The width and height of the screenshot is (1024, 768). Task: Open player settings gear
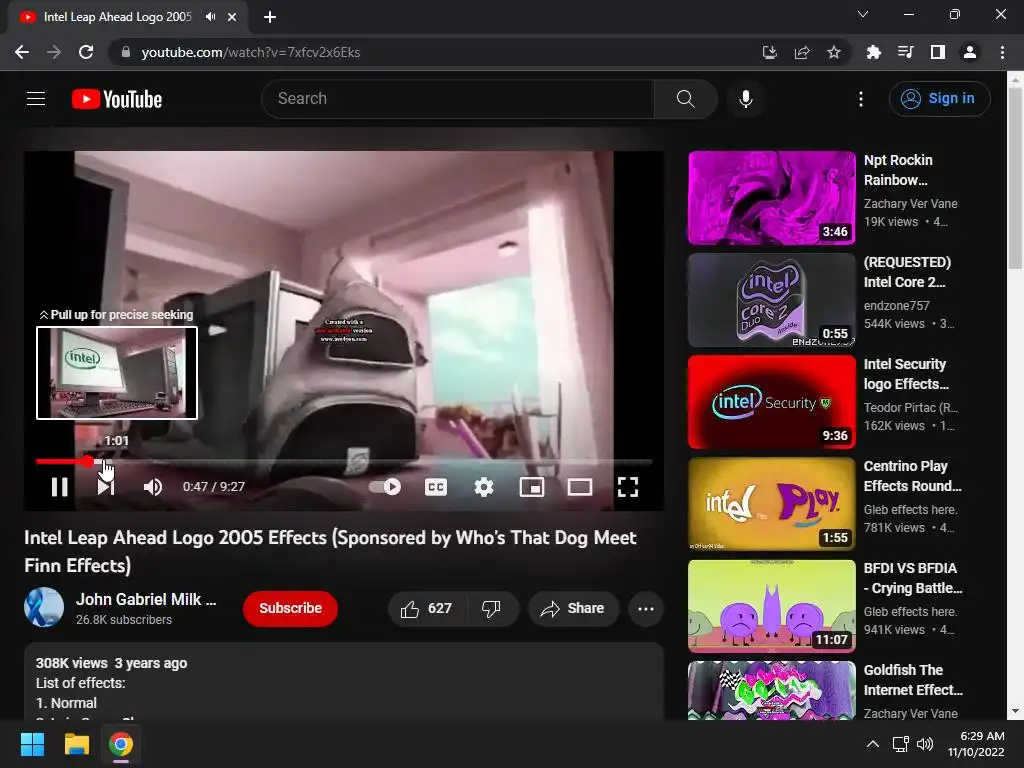tap(484, 487)
